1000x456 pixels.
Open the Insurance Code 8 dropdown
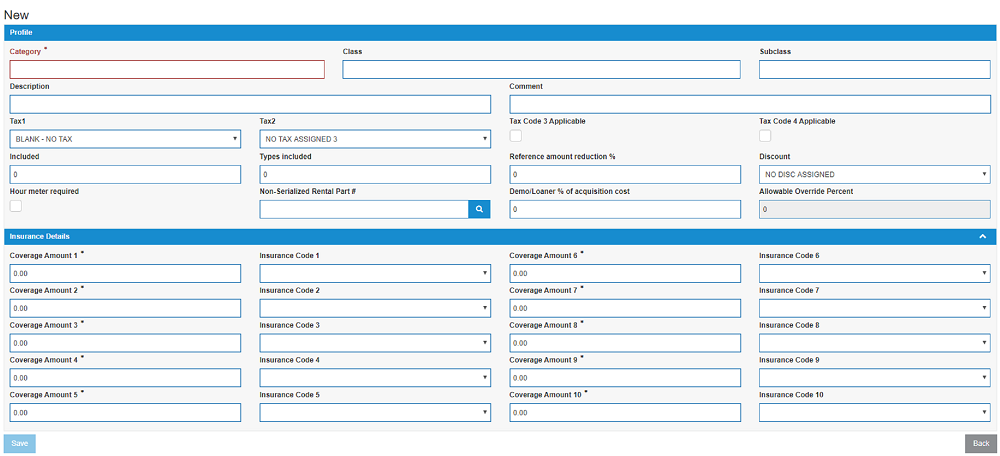(x=874, y=343)
